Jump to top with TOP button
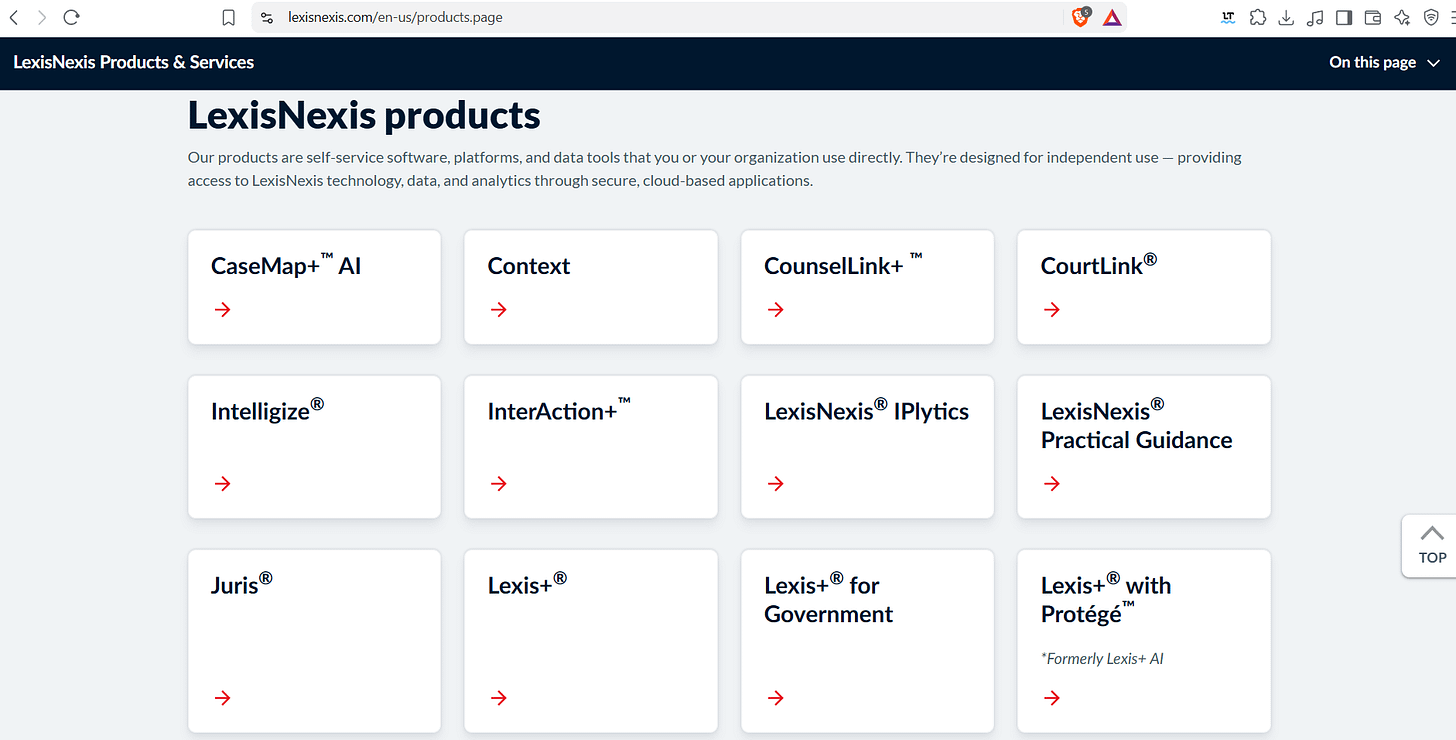 point(1432,545)
